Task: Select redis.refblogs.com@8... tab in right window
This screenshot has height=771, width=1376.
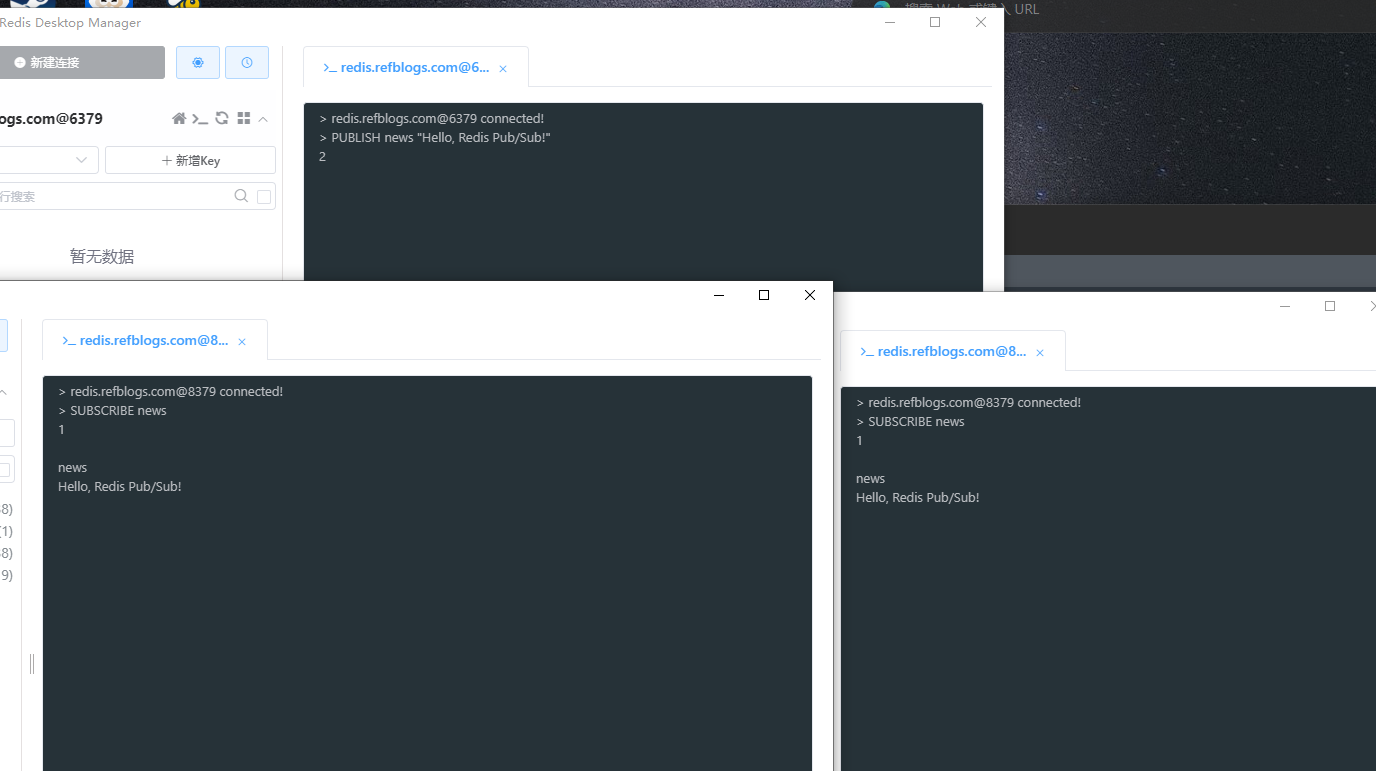Action: tap(943, 352)
